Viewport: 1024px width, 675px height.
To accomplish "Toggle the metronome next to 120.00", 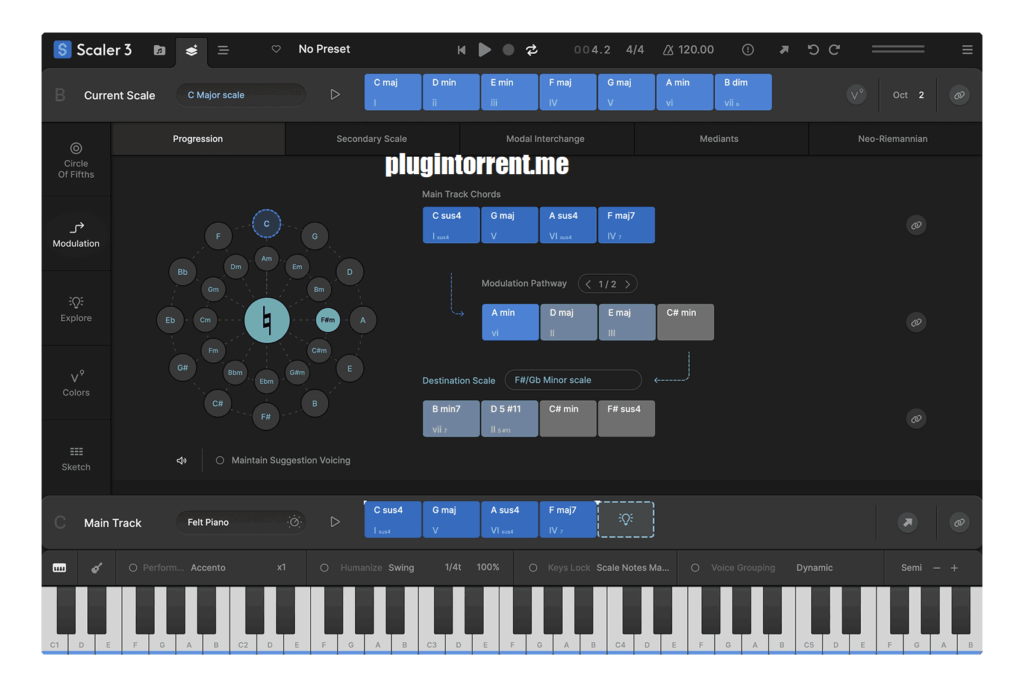I will (667, 50).
